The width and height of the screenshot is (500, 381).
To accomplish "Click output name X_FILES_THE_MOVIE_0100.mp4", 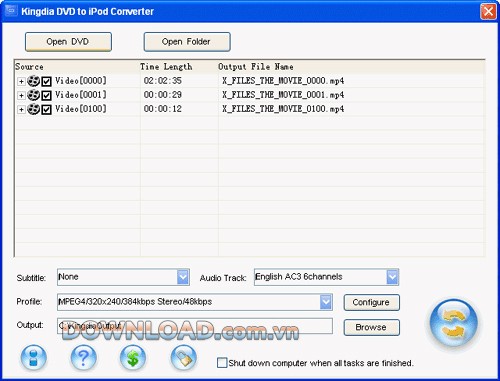I will click(x=283, y=109).
